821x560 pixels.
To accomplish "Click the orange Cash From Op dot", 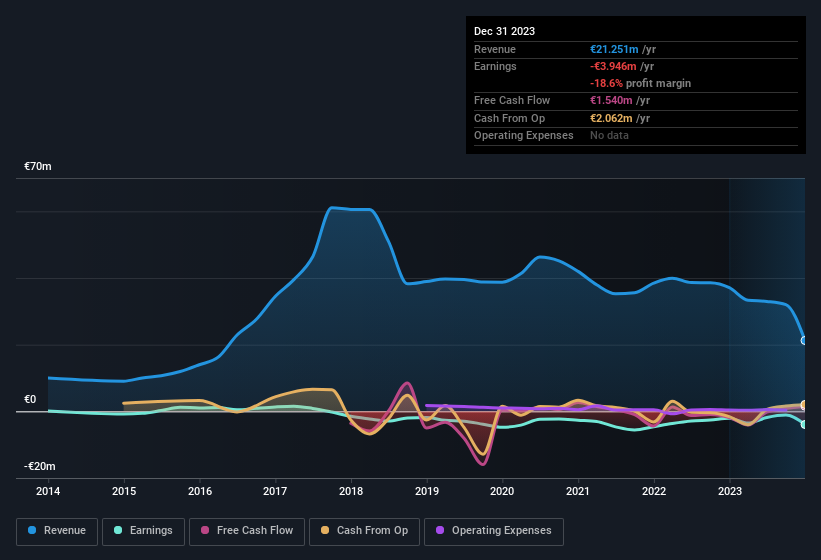I will coord(325,531).
